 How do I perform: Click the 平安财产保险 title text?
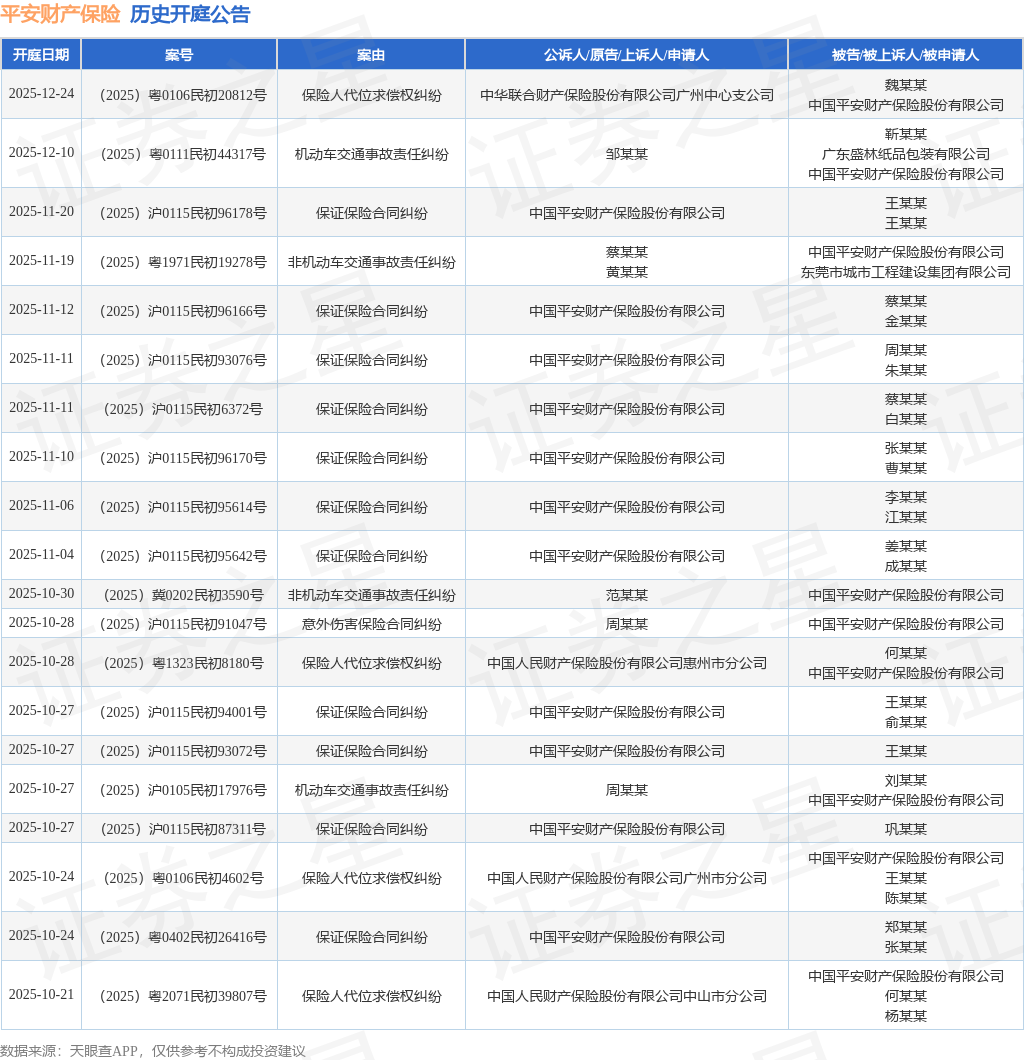(x=60, y=14)
